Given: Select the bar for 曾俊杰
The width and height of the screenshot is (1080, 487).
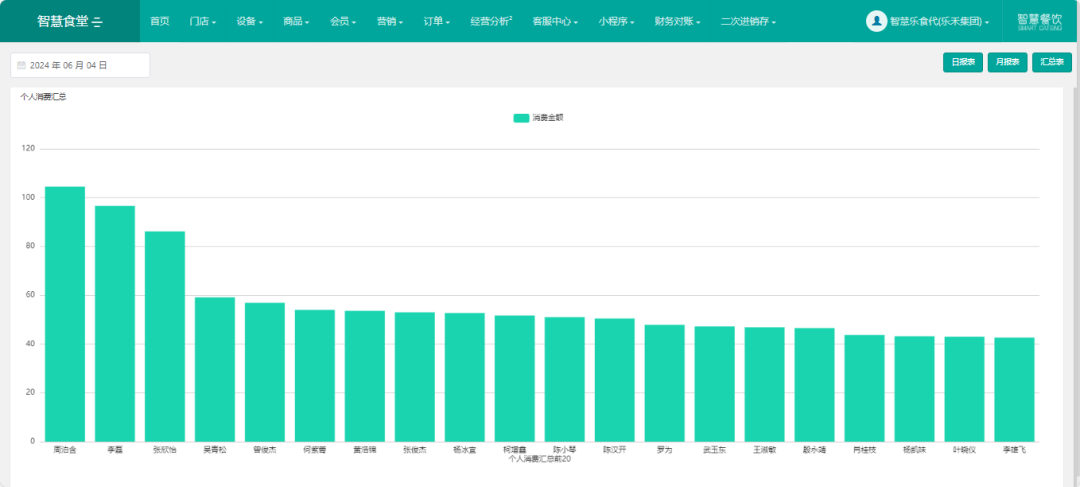Looking at the screenshot, I should pyautogui.click(x=264, y=372).
